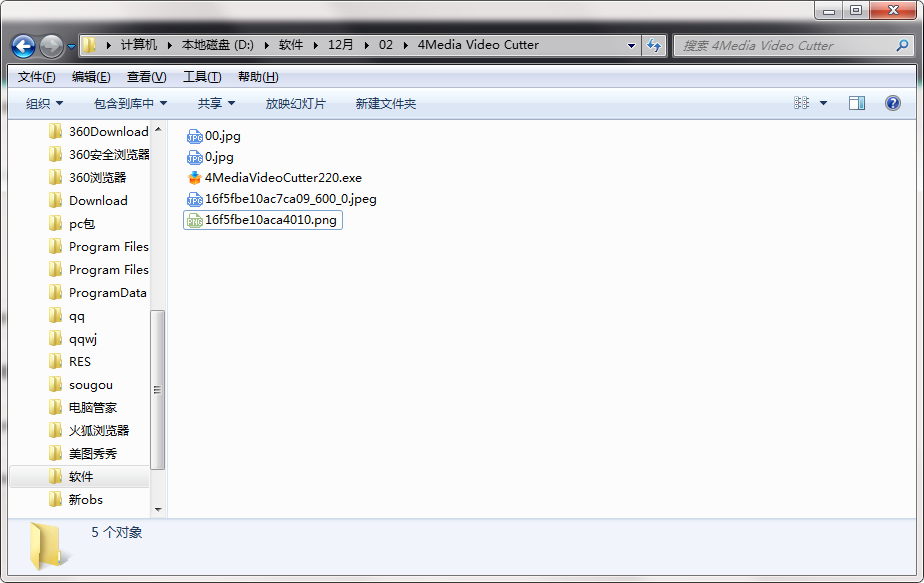Select the 0.jpg file icon
Image resolution: width=924 pixels, height=583 pixels.
(x=194, y=157)
